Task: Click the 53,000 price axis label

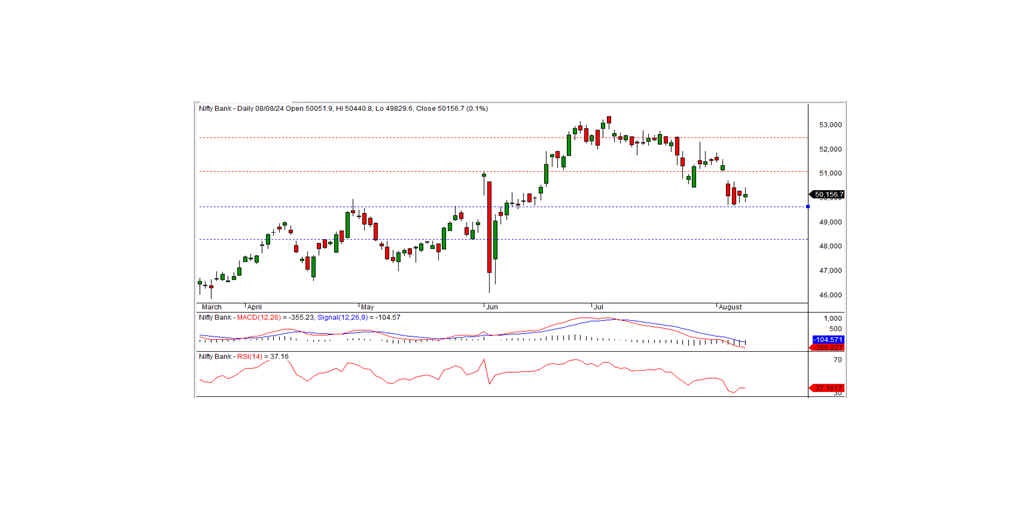Action: tap(830, 124)
